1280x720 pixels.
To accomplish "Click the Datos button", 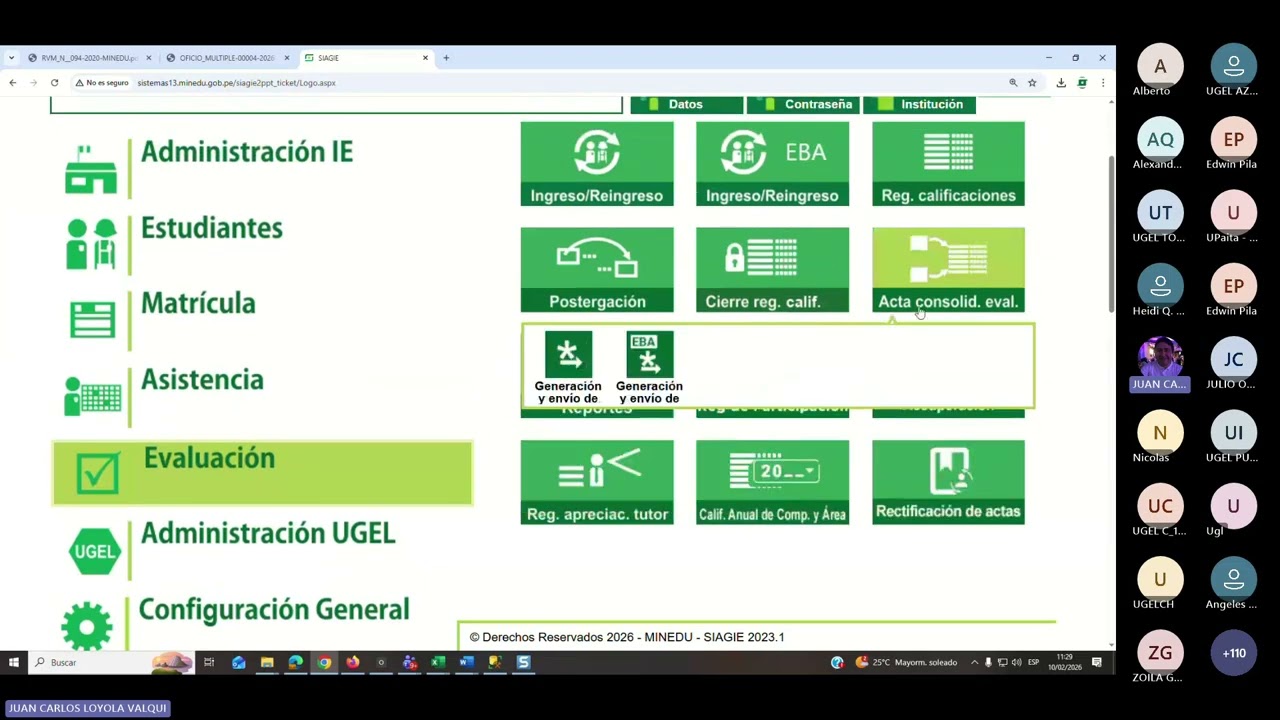I will click(686, 104).
